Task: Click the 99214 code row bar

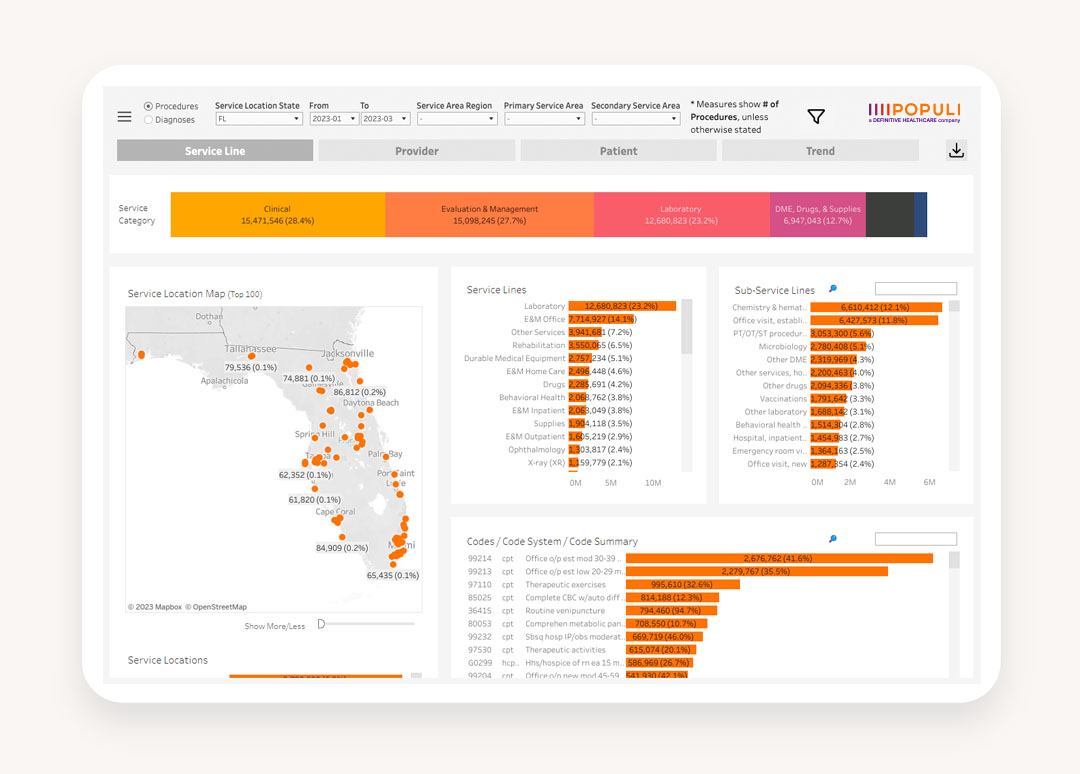Action: (779, 558)
